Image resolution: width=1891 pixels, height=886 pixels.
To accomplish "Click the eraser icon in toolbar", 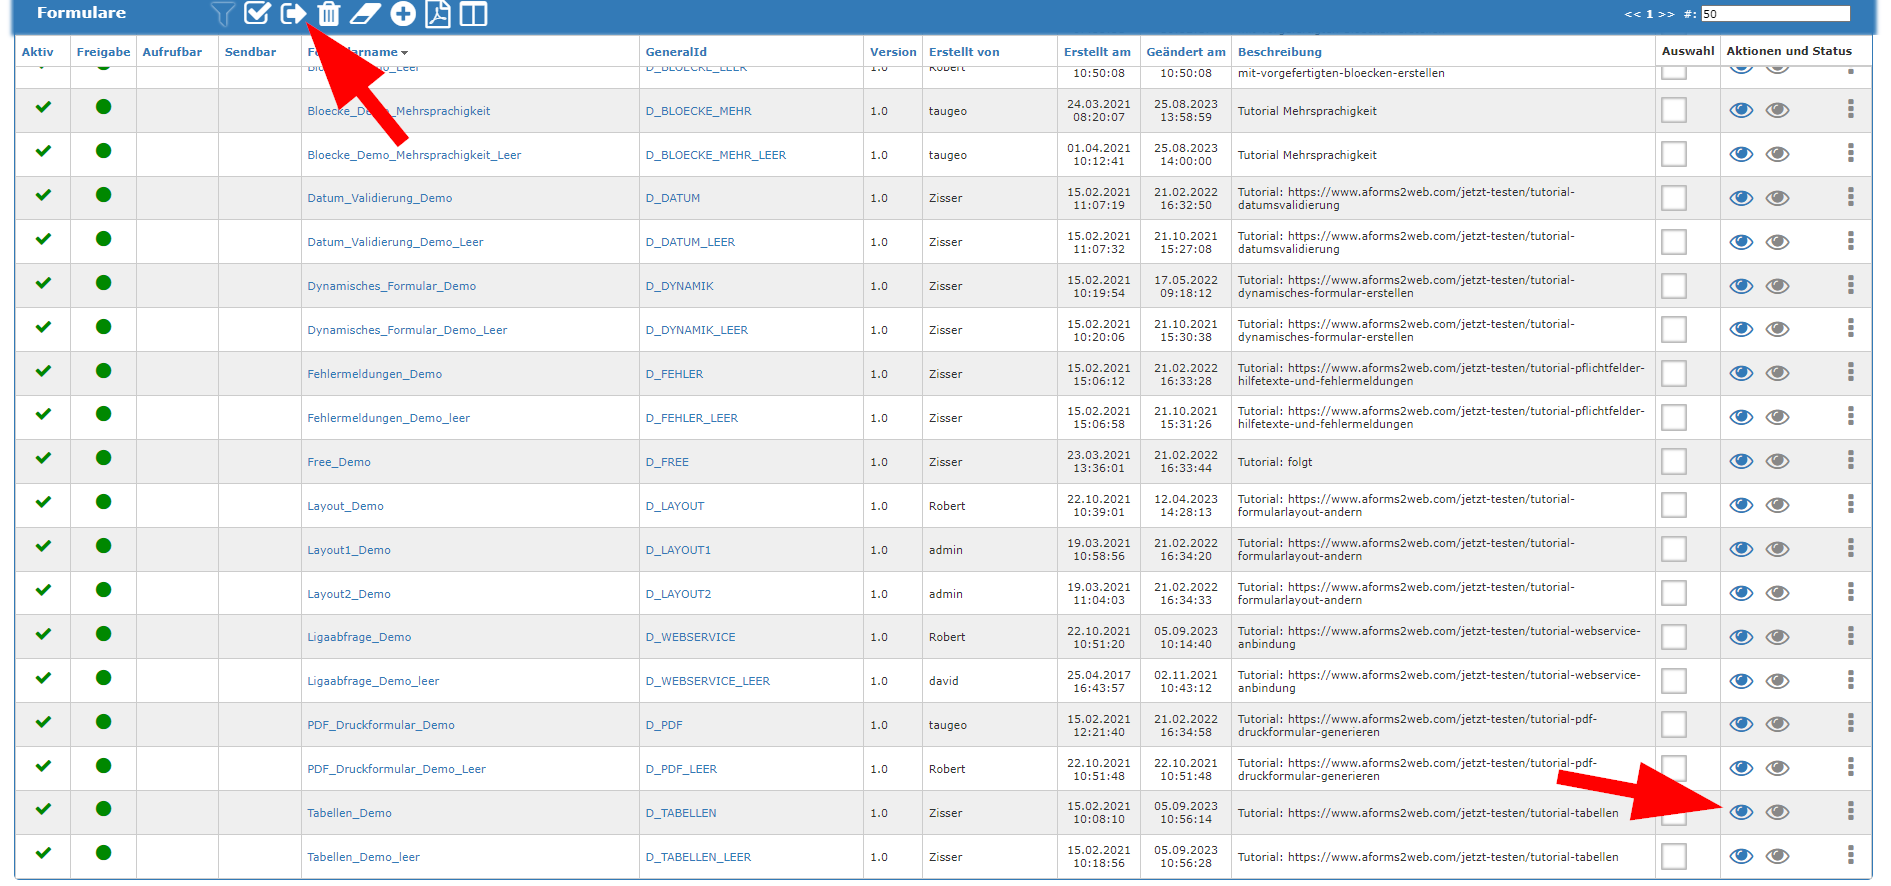I will (365, 14).
